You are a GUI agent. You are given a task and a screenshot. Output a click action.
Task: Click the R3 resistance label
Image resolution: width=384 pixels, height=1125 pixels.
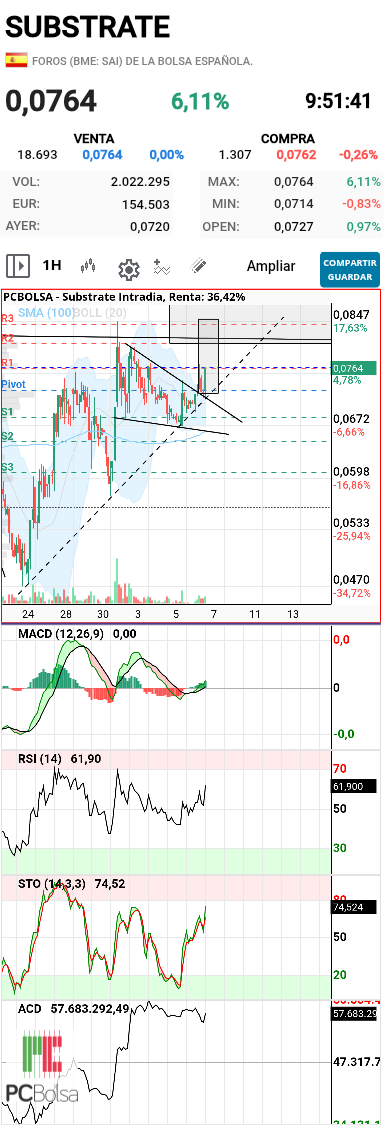8,318
